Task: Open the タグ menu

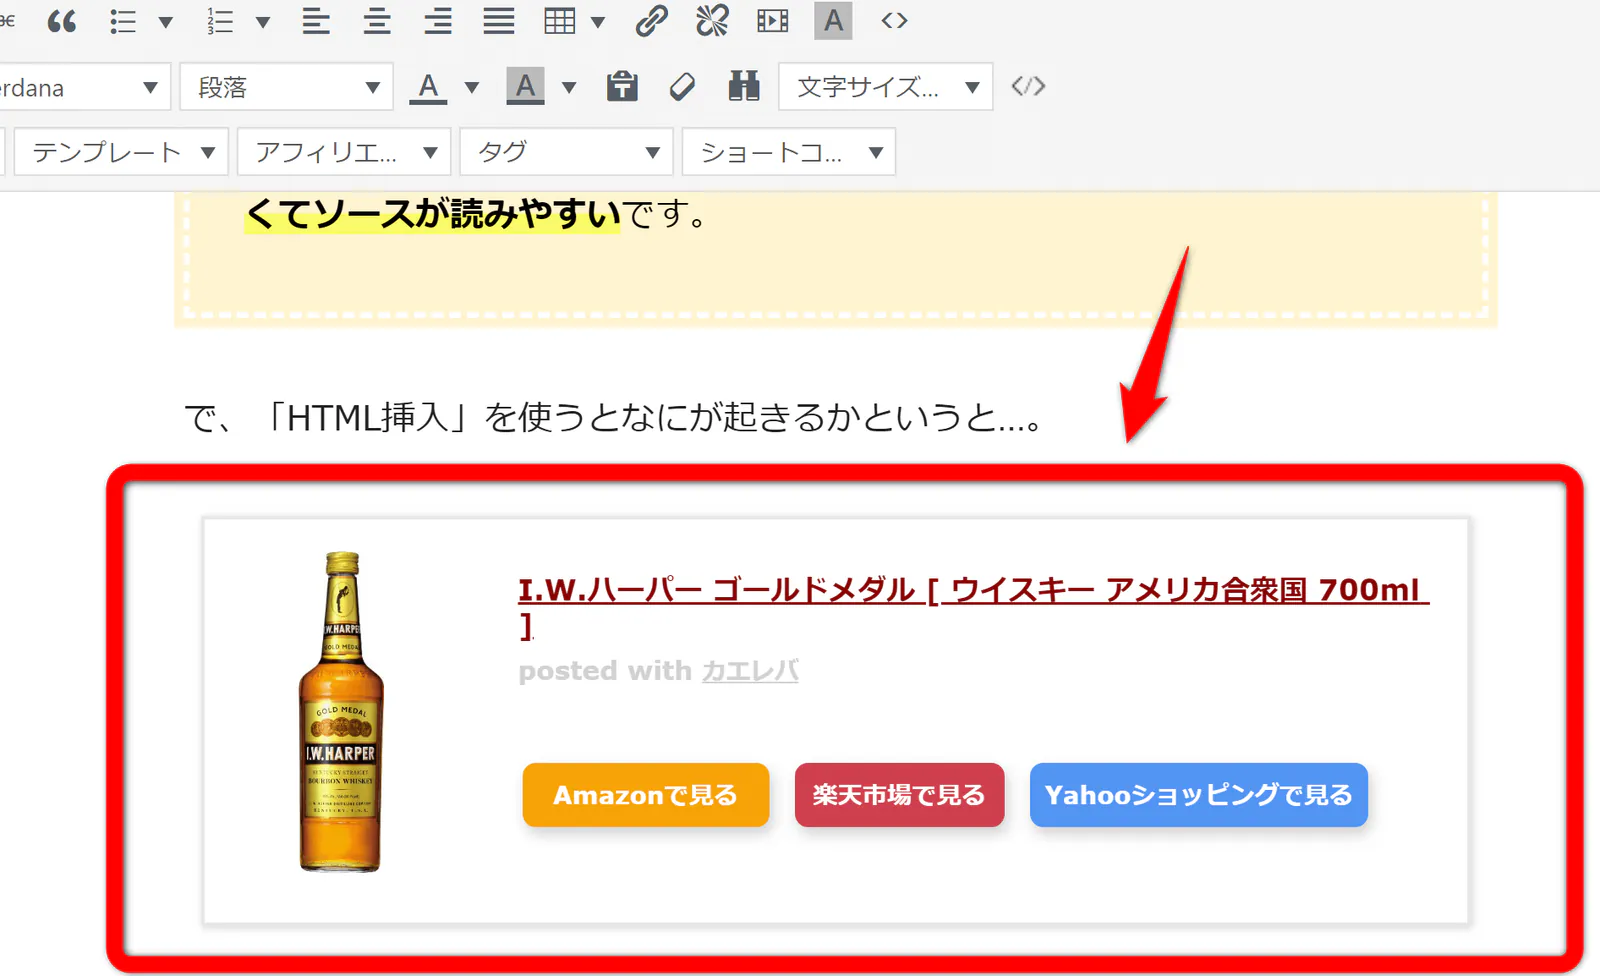Action: coord(566,152)
